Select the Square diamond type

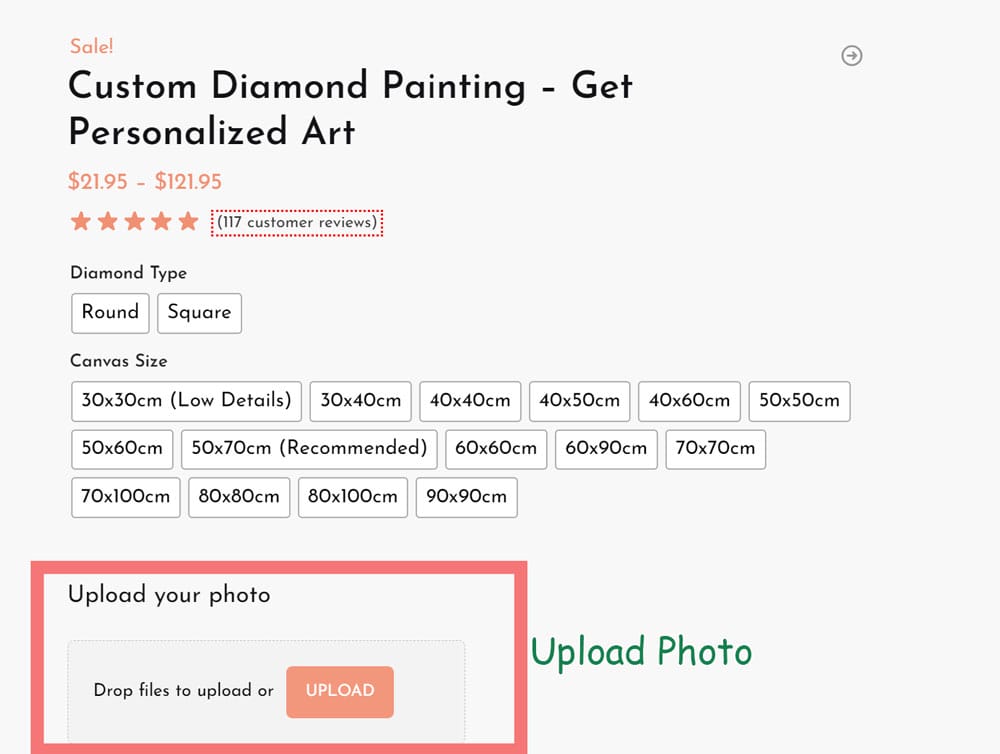click(199, 313)
